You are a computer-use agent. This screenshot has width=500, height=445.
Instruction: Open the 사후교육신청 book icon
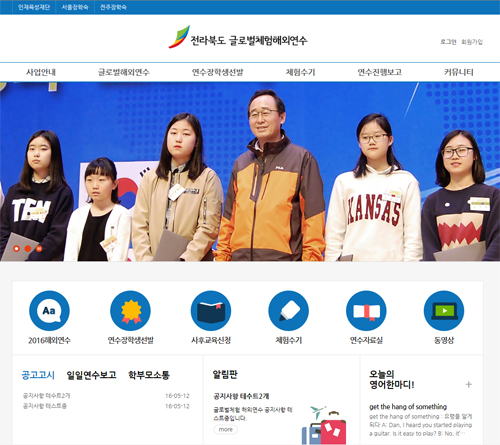click(211, 310)
